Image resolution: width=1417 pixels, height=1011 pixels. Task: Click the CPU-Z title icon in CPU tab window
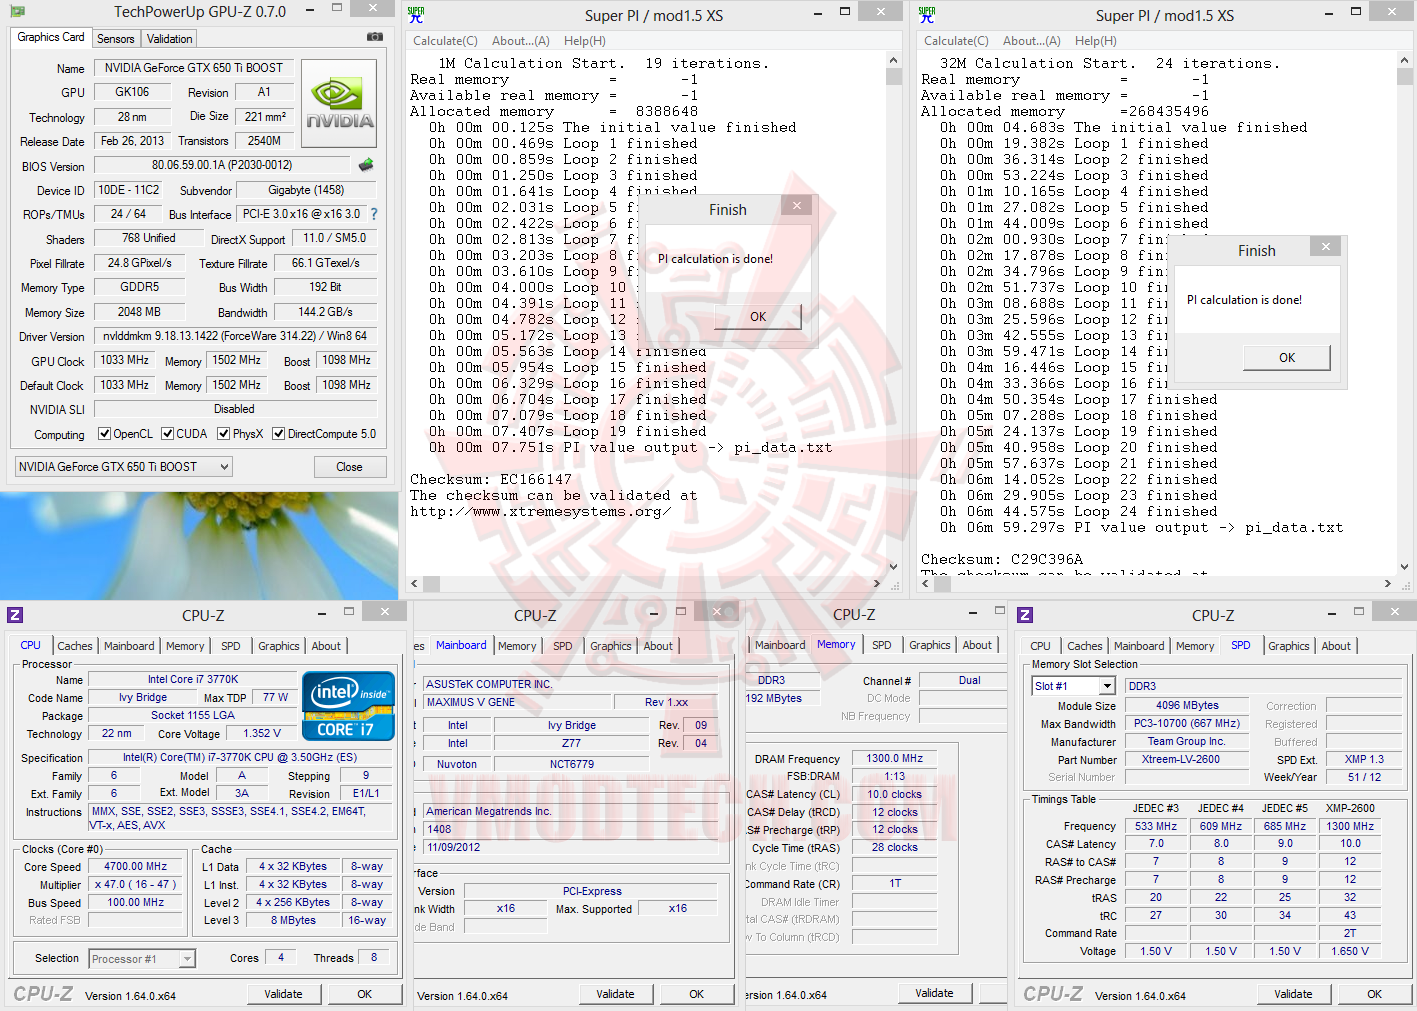[15, 615]
